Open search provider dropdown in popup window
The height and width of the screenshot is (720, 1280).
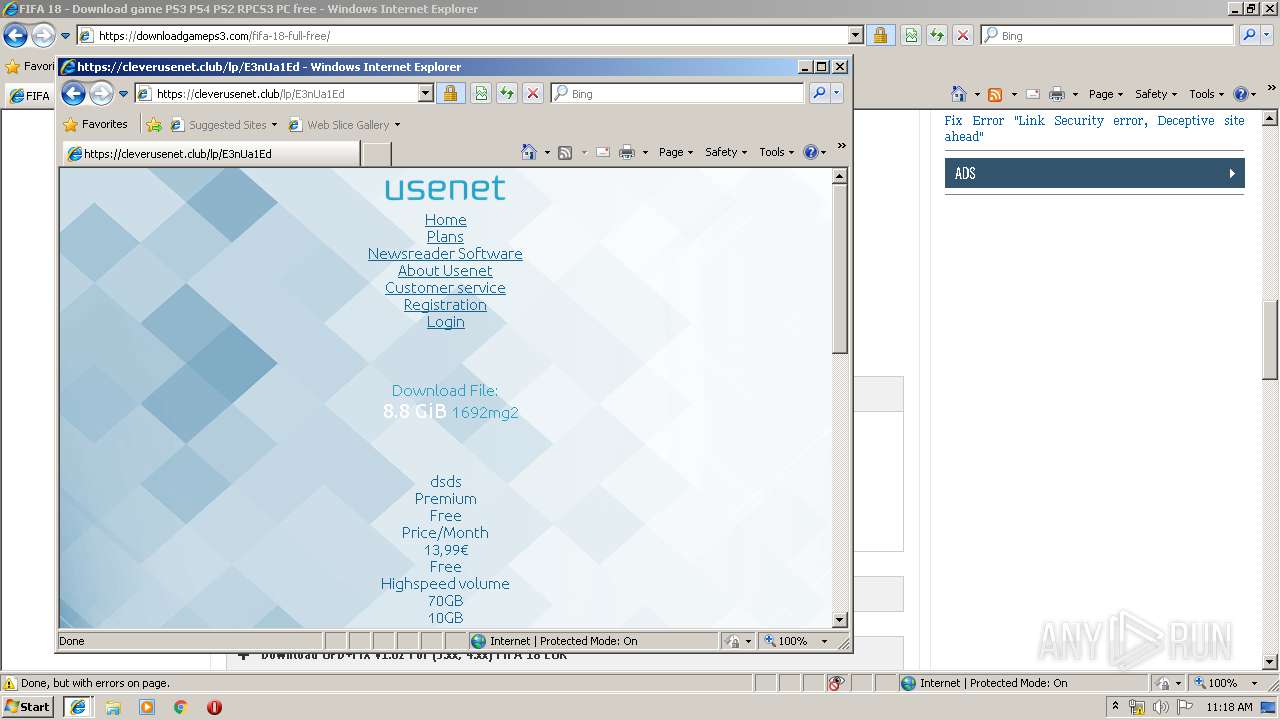(837, 93)
